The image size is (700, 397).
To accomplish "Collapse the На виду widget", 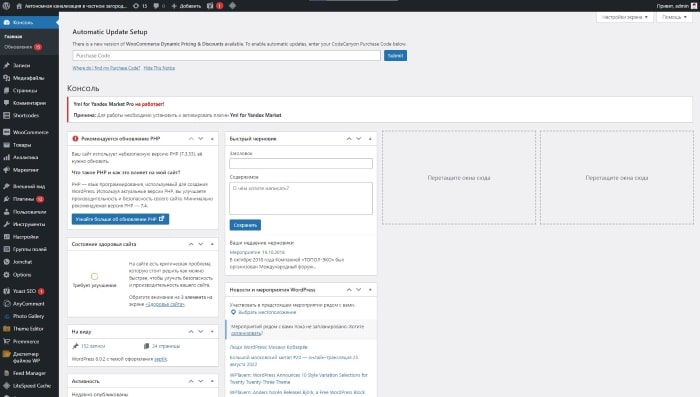I will (212, 332).
